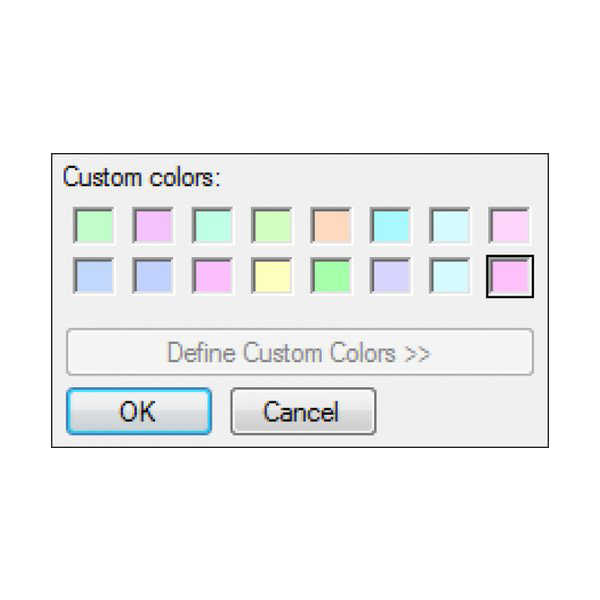
Task: Pick the pale pink swatch ending top row
Action: 509,226
